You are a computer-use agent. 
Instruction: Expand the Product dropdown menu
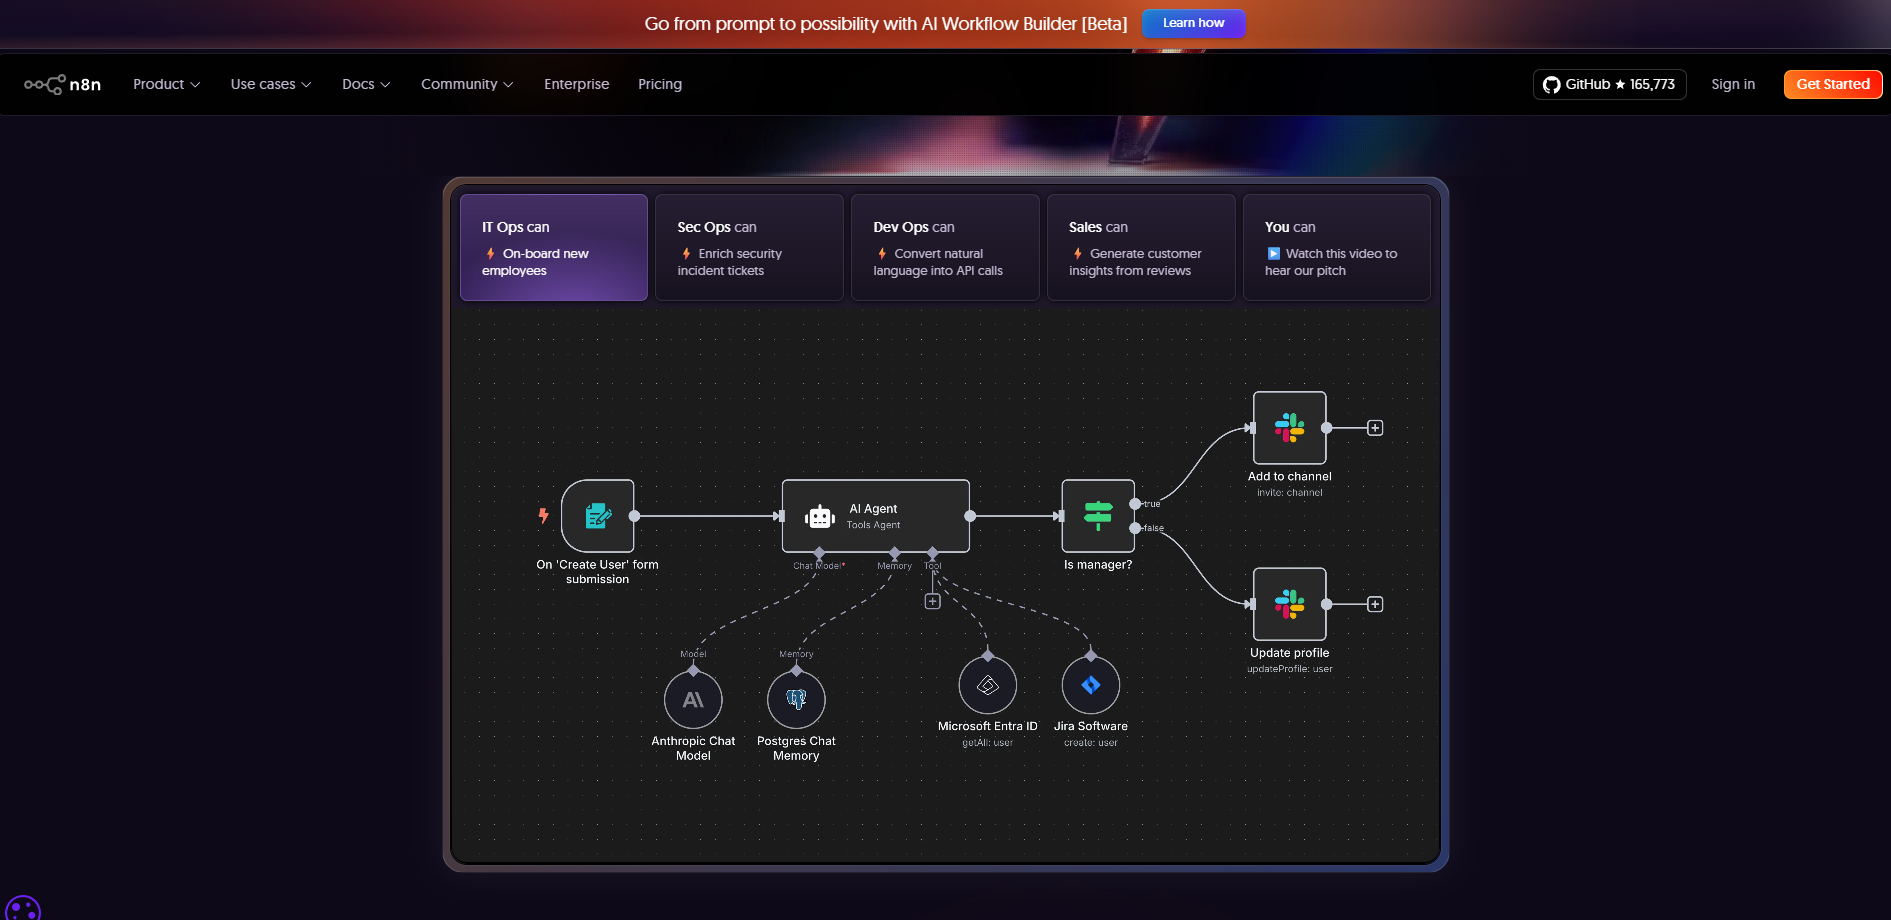[166, 85]
